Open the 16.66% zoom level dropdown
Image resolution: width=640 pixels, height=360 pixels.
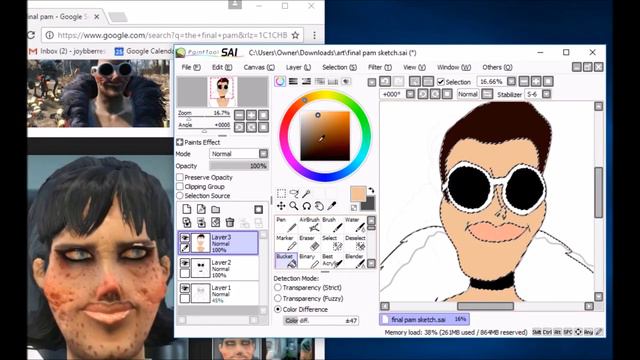tap(511, 82)
